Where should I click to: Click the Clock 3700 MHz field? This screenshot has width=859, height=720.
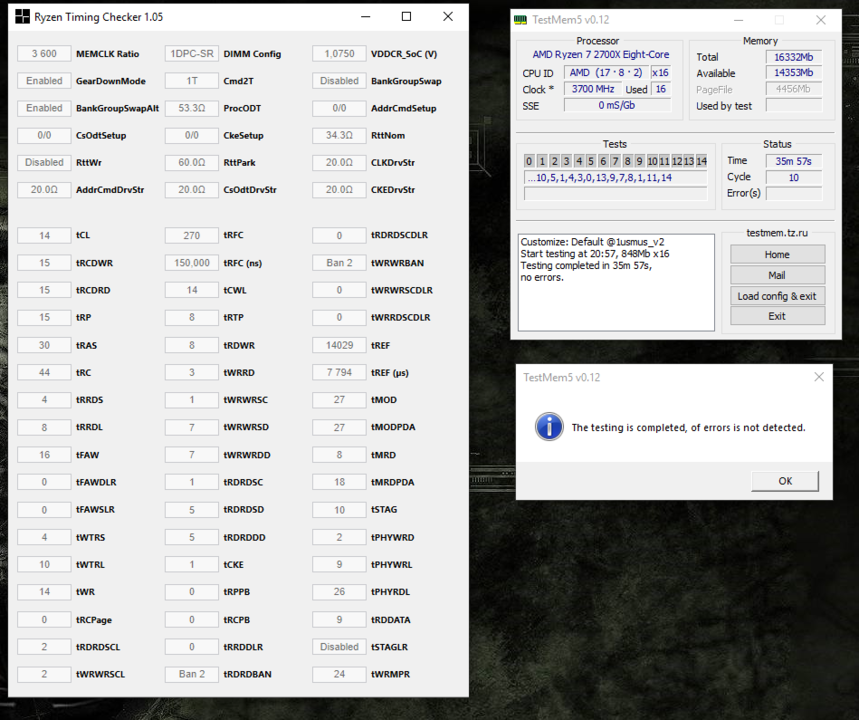[593, 89]
